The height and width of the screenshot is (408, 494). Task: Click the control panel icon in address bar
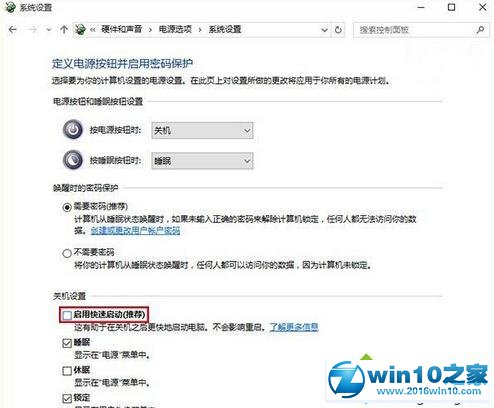tap(80, 30)
